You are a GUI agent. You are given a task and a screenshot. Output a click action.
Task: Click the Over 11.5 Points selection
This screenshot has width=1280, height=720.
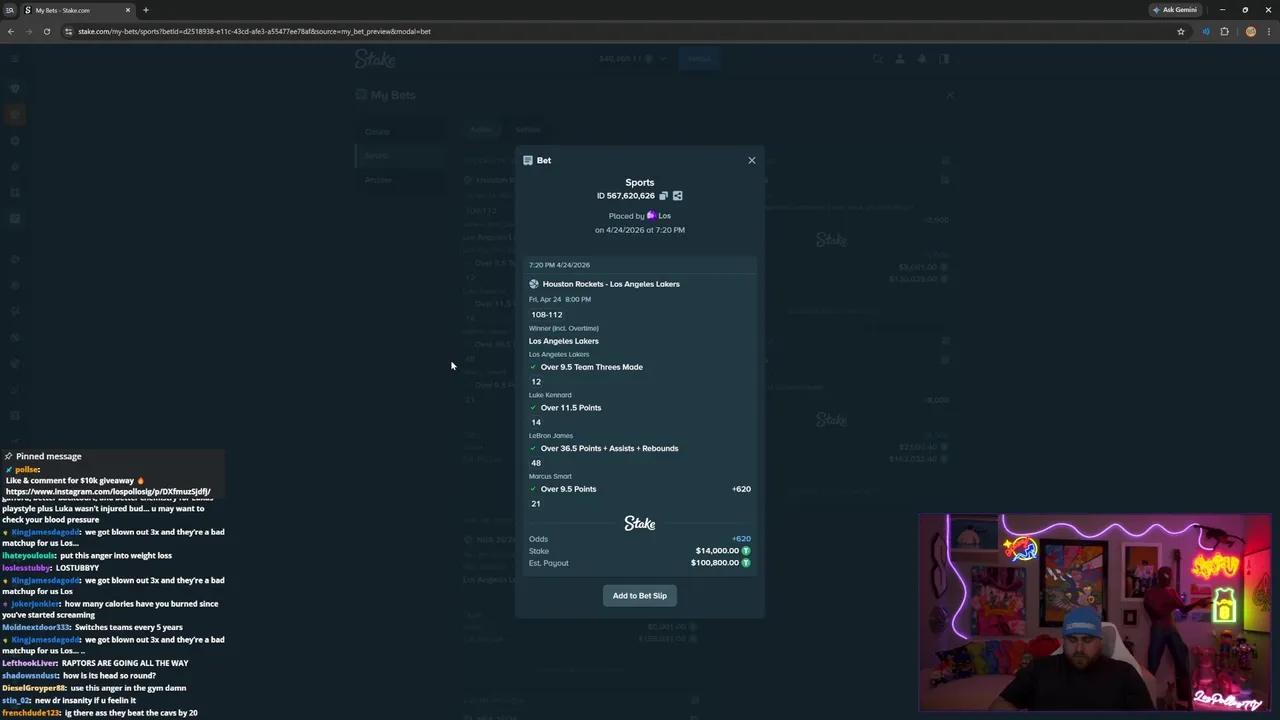tap(571, 408)
